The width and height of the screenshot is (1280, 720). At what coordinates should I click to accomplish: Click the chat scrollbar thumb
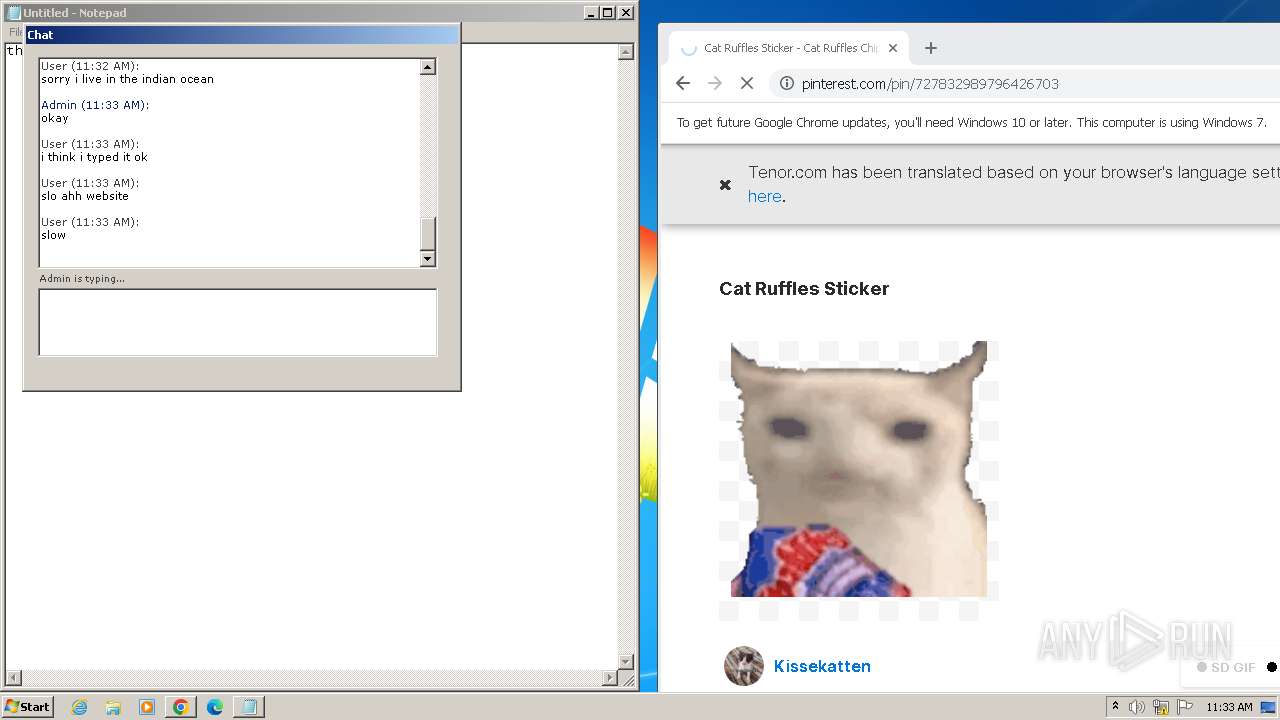click(428, 233)
